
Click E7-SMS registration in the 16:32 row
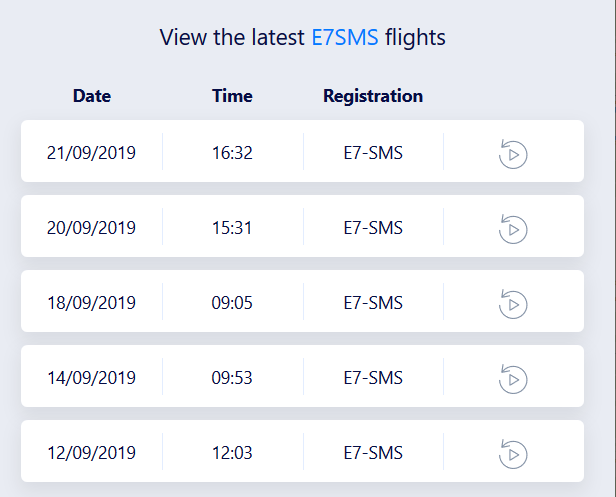tap(373, 153)
